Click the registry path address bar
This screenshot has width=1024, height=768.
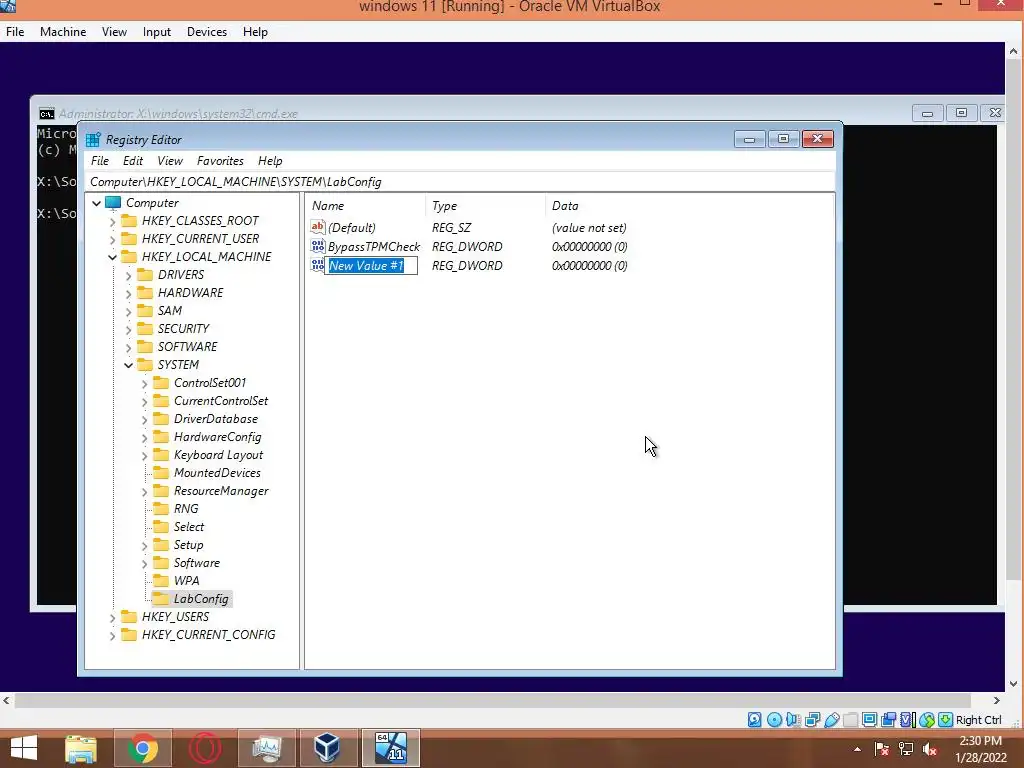point(460,182)
